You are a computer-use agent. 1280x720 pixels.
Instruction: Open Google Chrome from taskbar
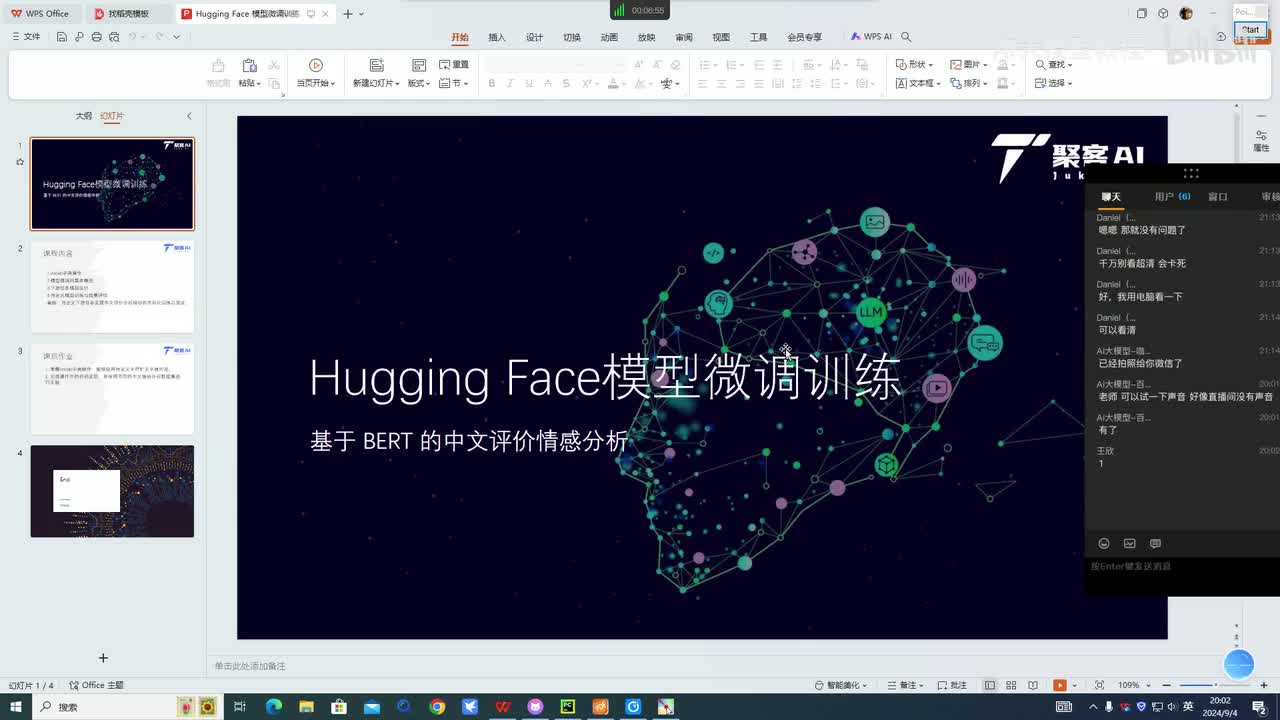tap(437, 707)
